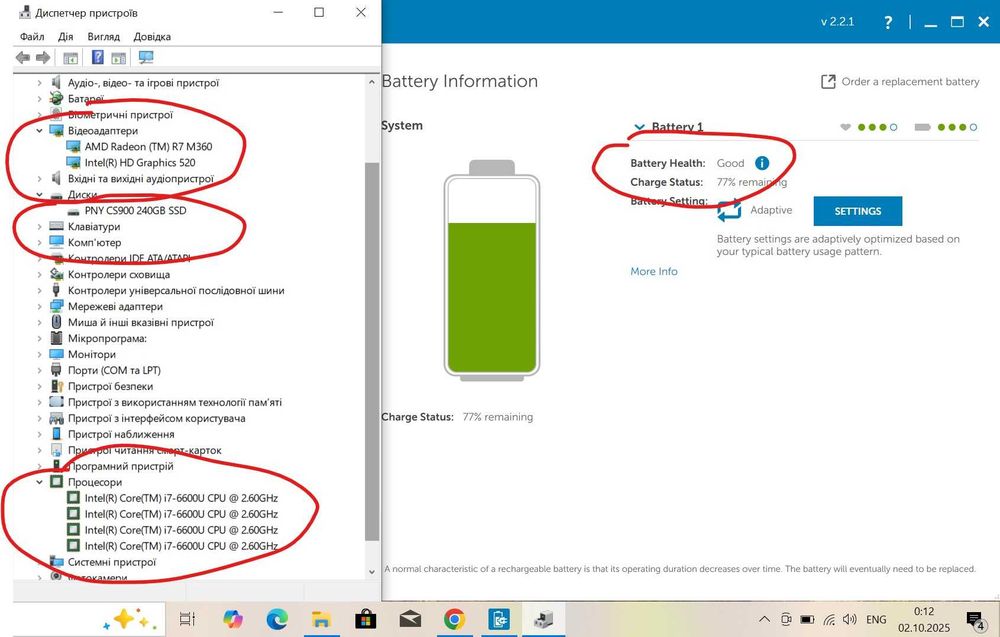Click the blue SETTINGS button
The image size is (1000, 637).
click(x=858, y=211)
